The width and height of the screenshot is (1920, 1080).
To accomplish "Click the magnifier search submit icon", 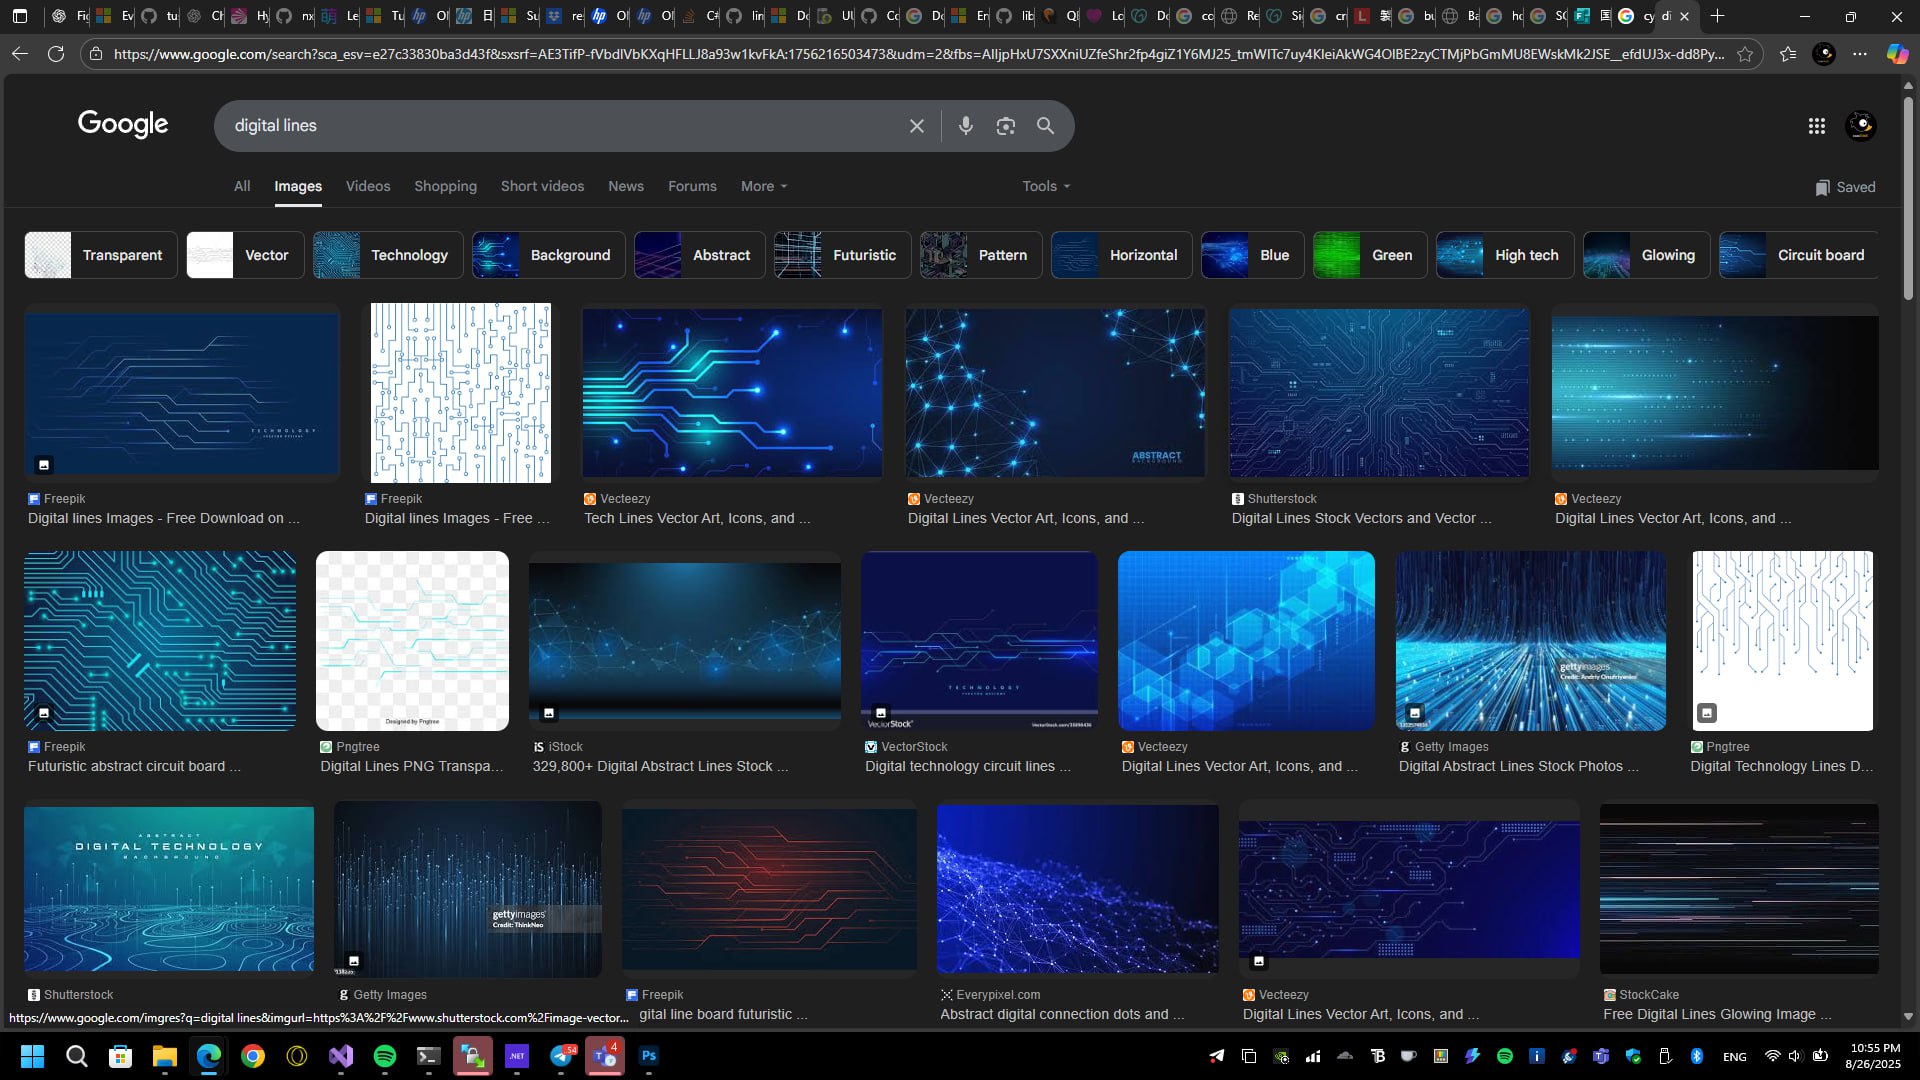I will coord(1045,126).
